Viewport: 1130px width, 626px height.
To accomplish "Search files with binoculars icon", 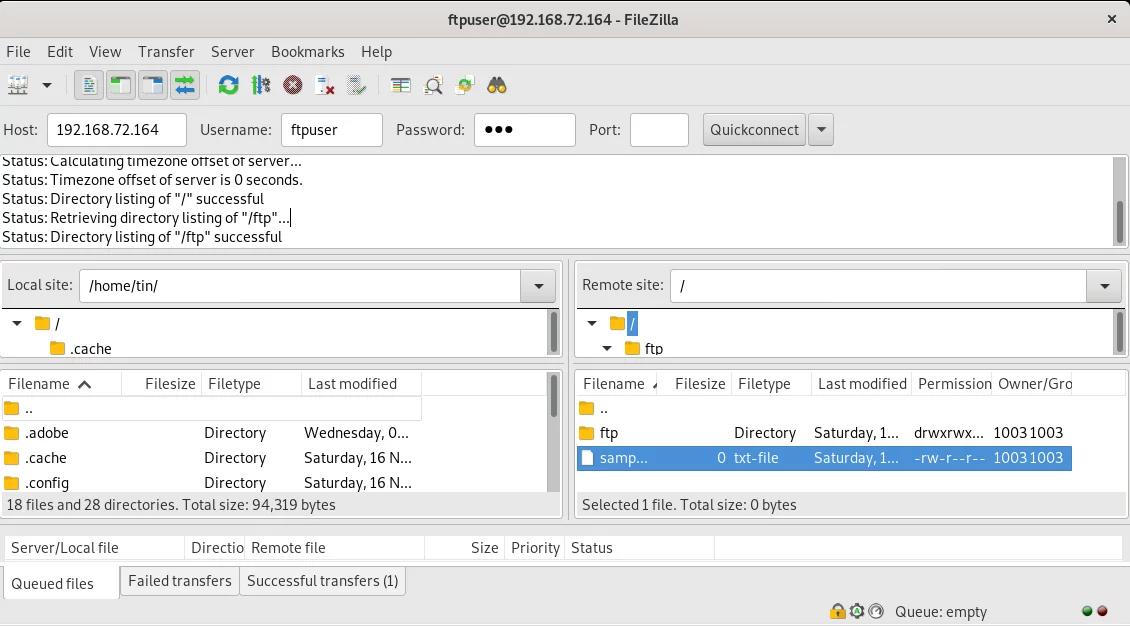I will pos(497,86).
